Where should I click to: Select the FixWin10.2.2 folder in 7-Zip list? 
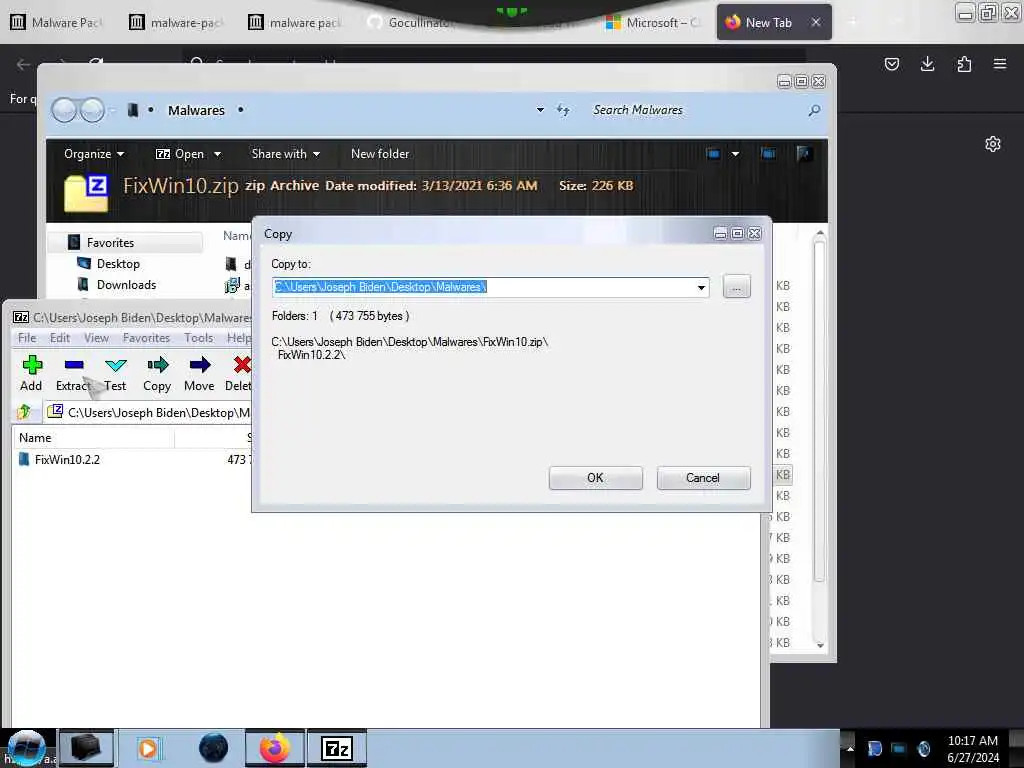coord(60,460)
